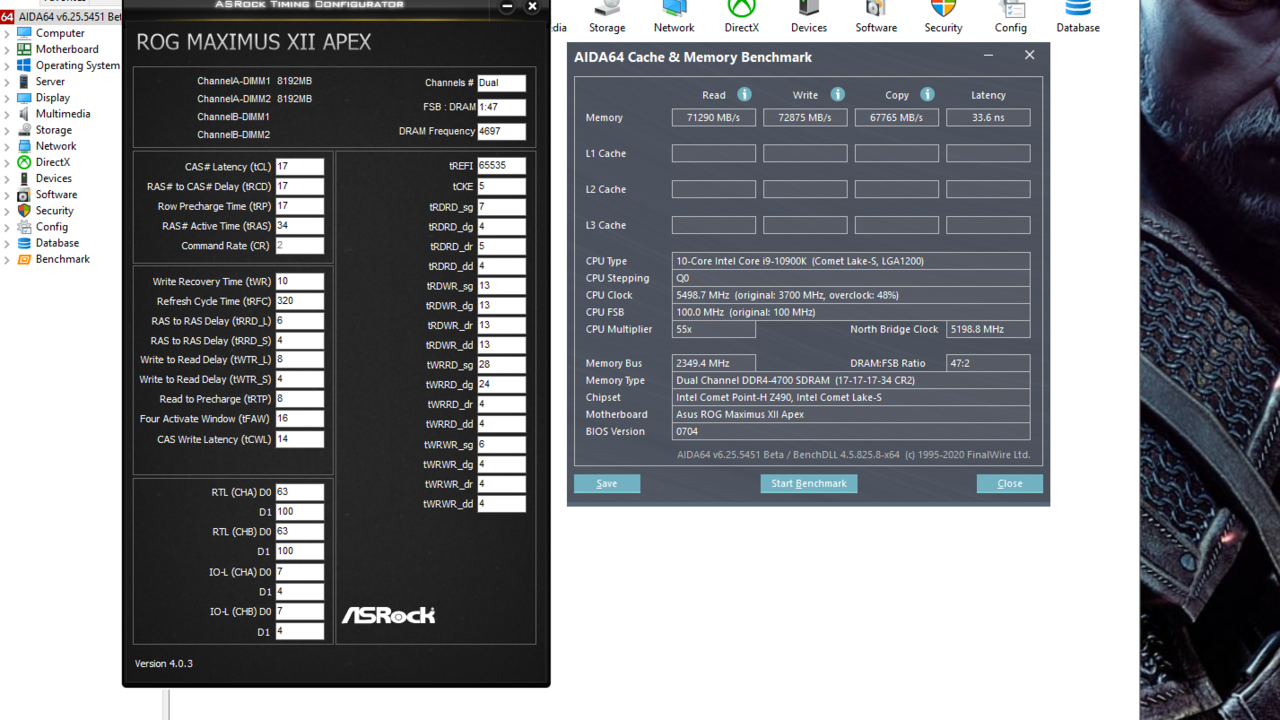Click the Software tree icon in the sidebar
Screen dimensions: 1280x720
pos(24,194)
